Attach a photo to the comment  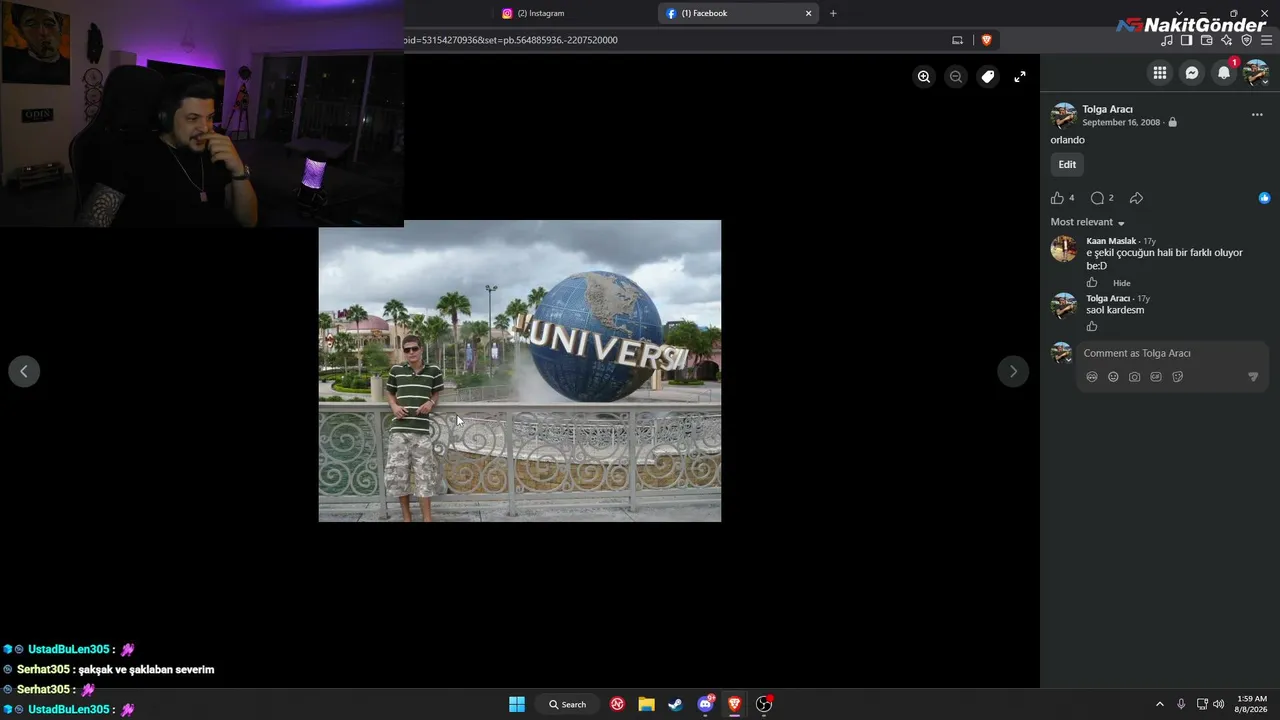1134,377
